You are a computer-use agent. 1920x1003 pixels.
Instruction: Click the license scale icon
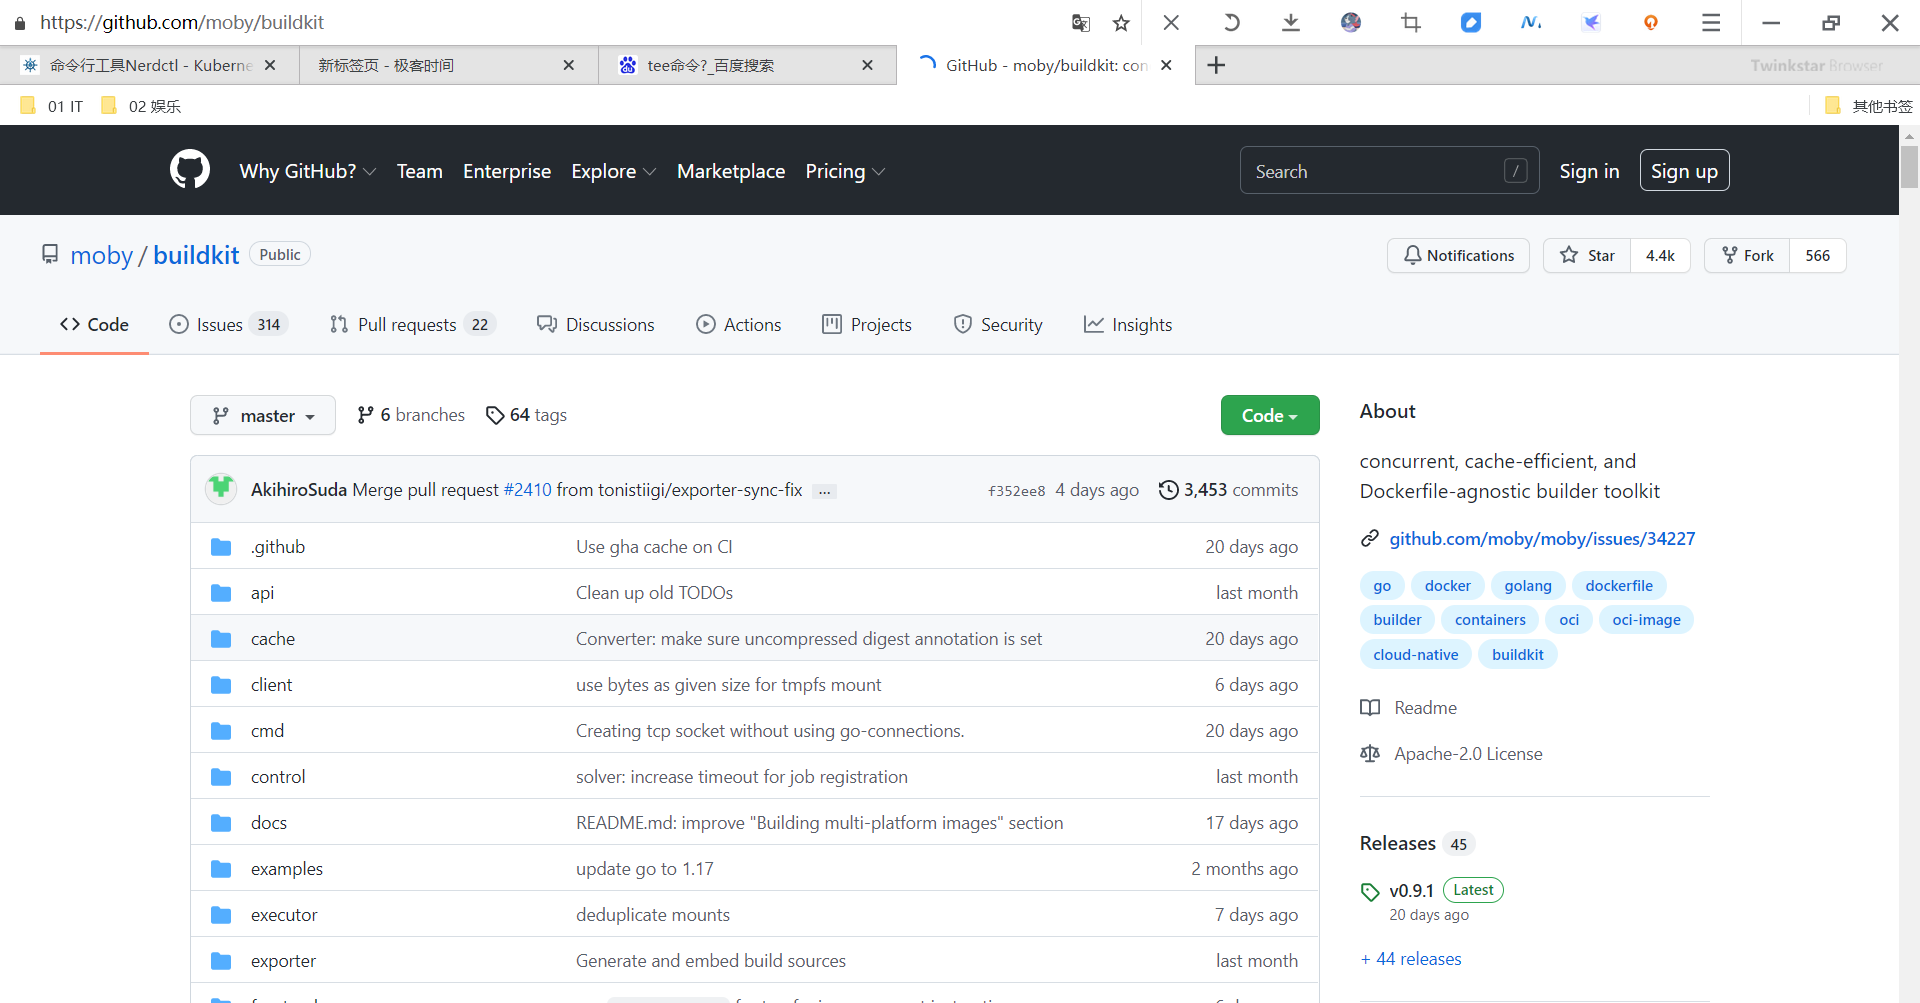click(1370, 754)
